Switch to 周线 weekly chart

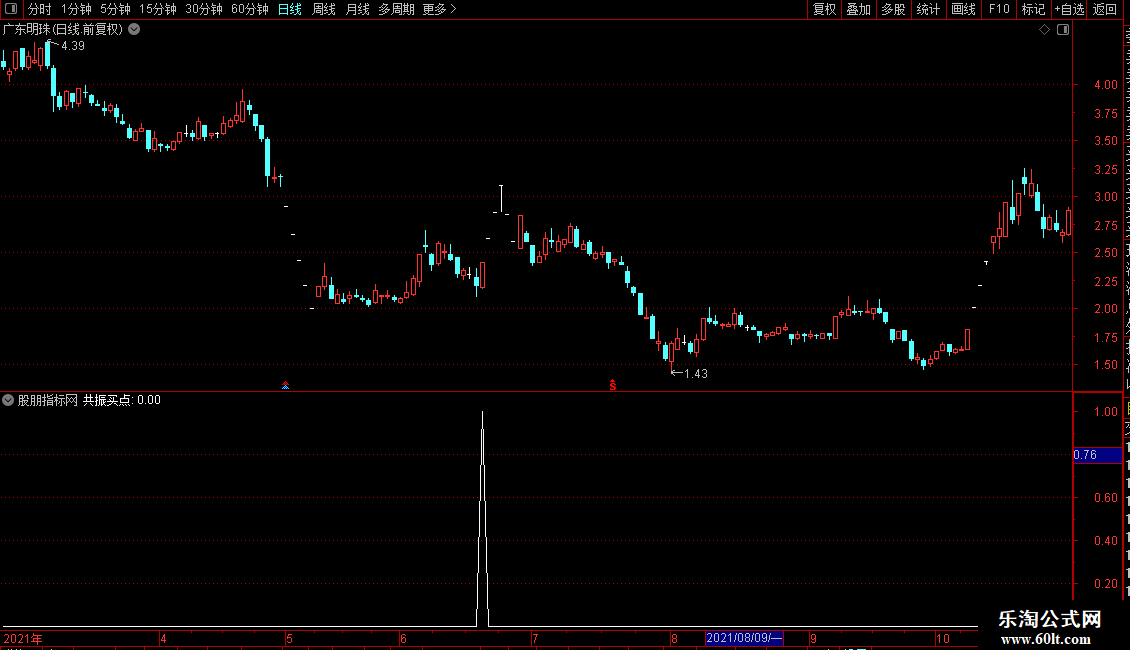pos(324,9)
